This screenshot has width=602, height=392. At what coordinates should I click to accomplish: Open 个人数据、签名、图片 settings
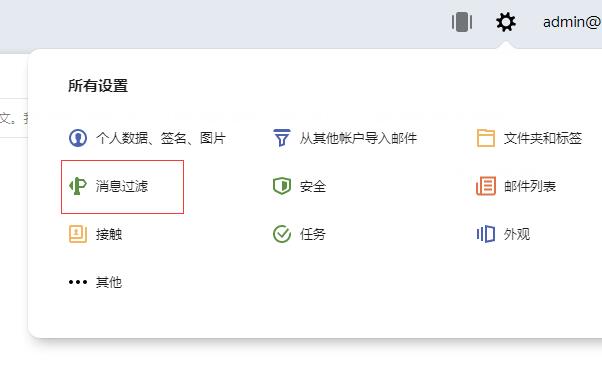coord(160,138)
